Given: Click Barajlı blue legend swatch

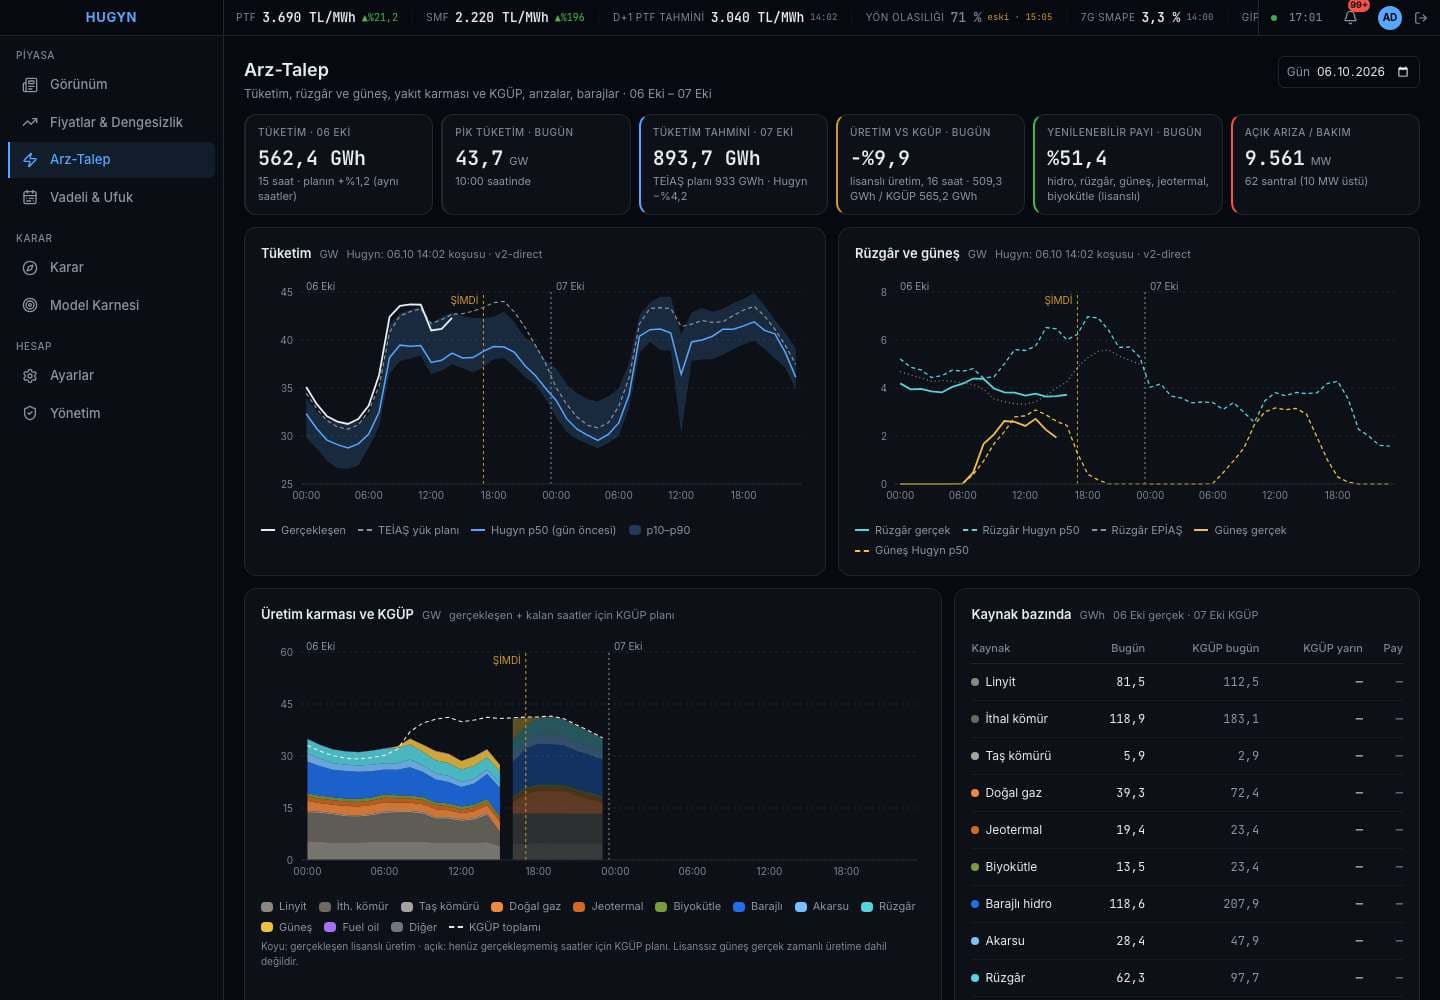Looking at the screenshot, I should pos(739,907).
